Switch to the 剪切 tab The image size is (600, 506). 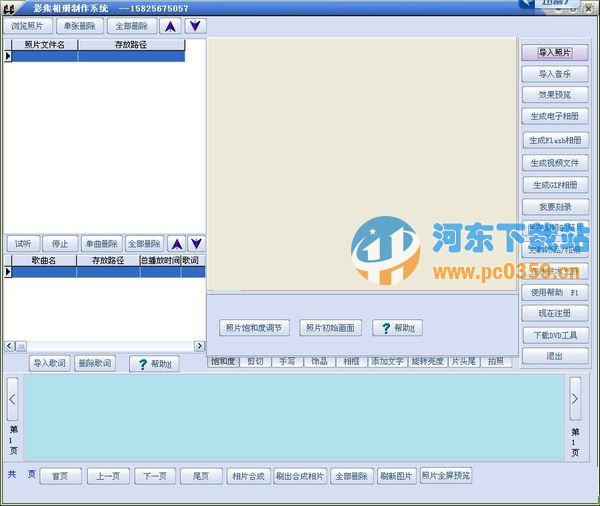click(x=255, y=361)
